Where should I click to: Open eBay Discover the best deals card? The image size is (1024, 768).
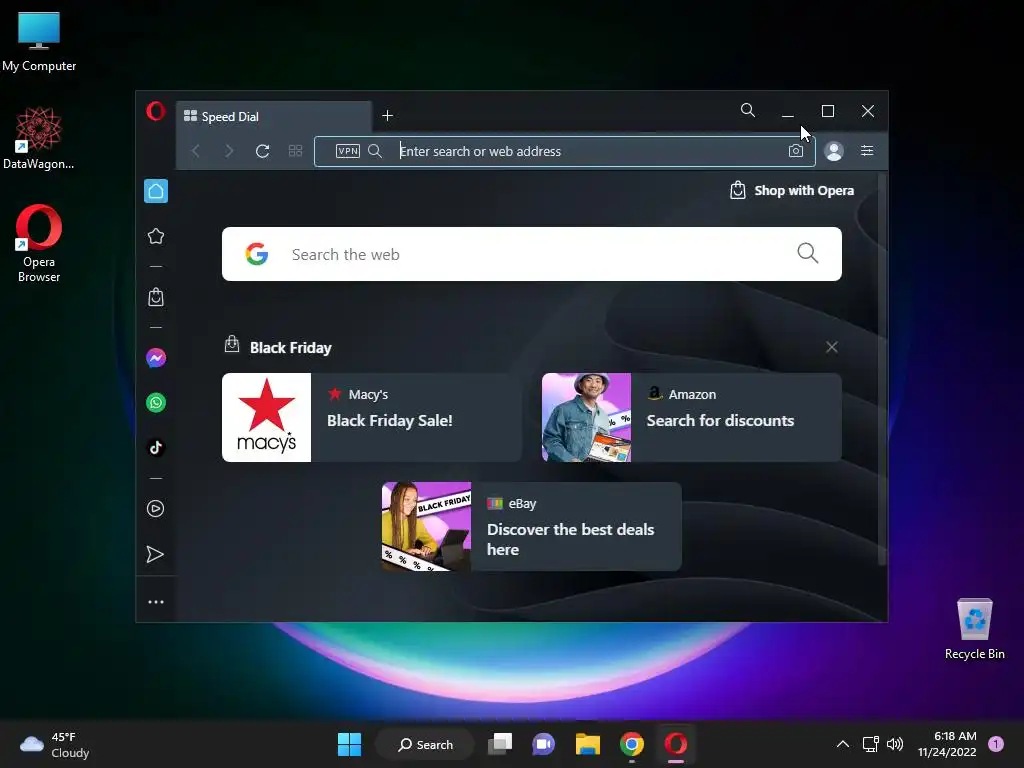tap(532, 526)
